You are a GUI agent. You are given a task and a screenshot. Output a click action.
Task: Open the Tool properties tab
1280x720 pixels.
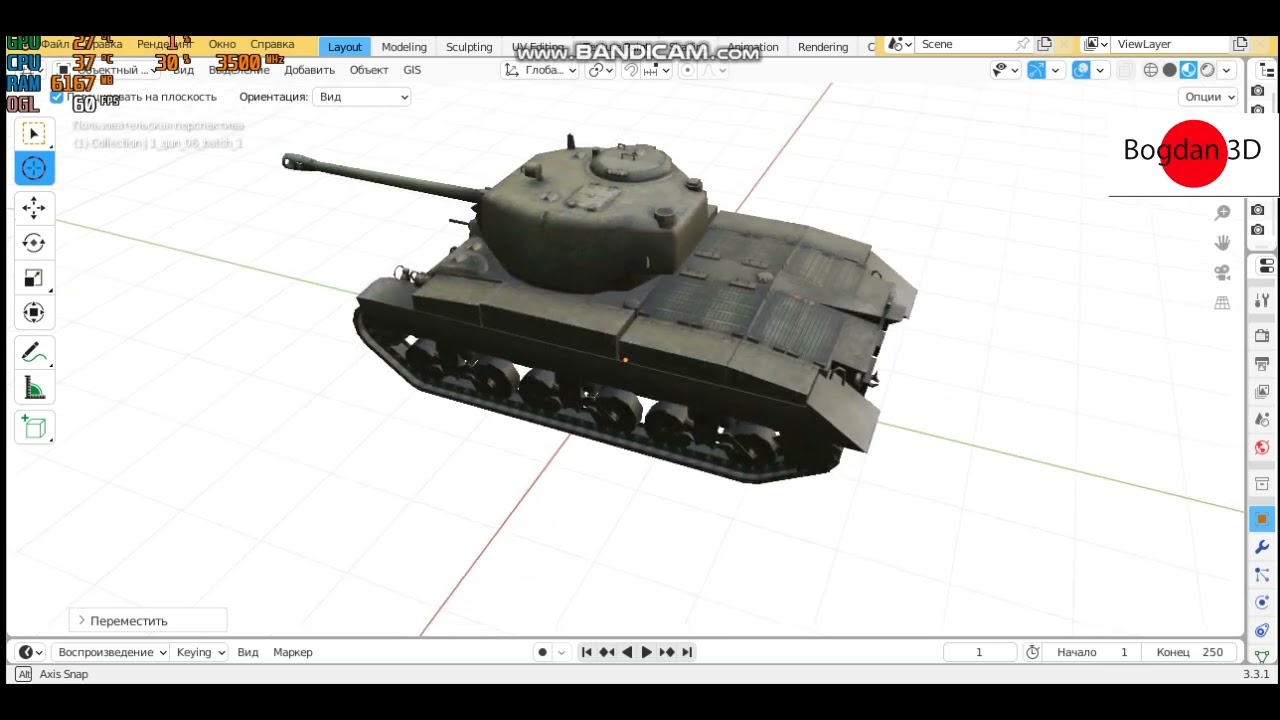point(1262,300)
